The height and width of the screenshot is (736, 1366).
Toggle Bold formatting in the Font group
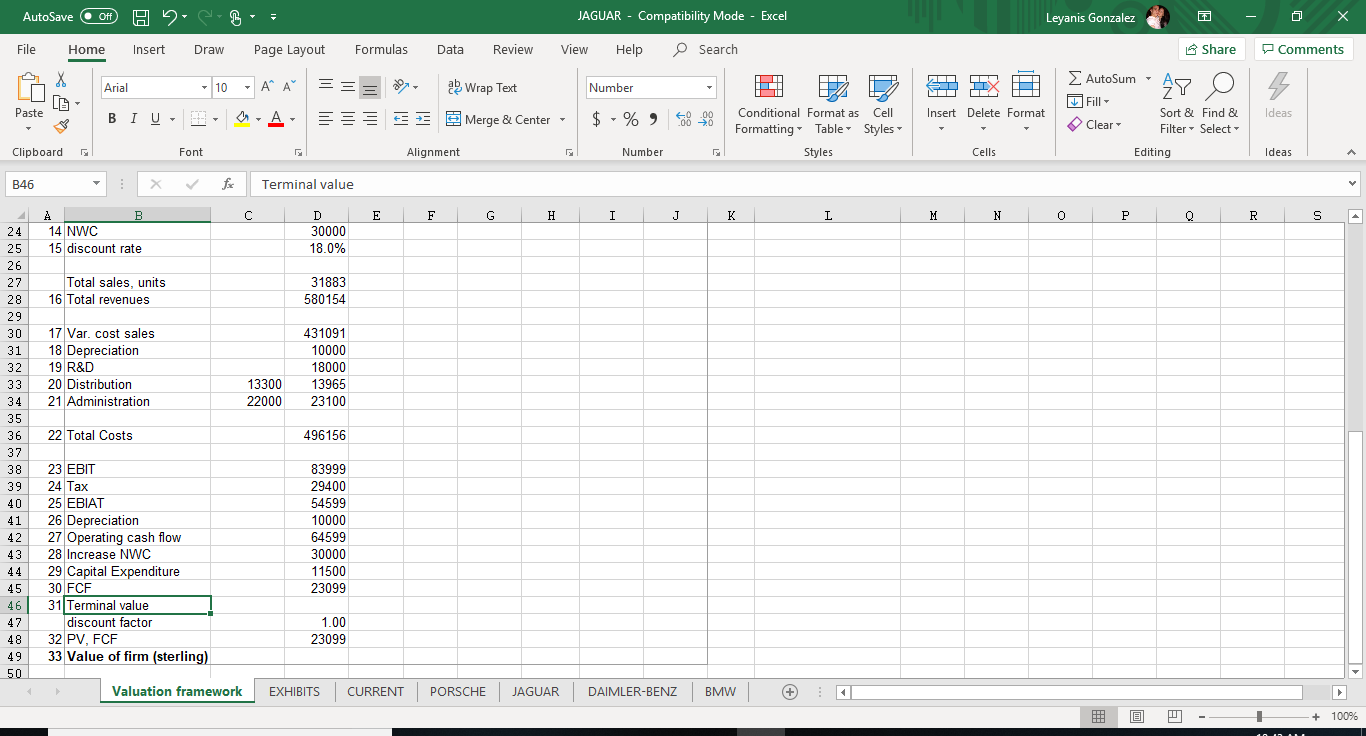click(x=111, y=118)
